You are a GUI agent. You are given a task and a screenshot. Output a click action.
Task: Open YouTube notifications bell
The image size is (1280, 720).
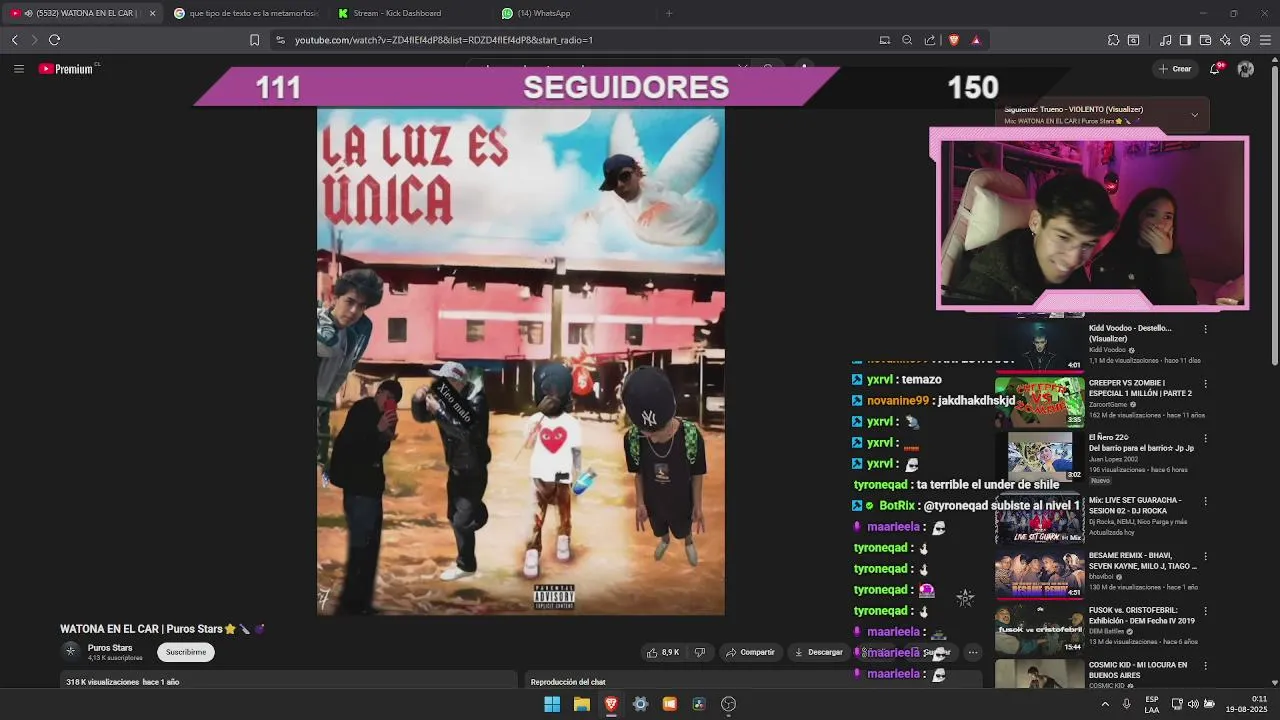coord(1215,69)
